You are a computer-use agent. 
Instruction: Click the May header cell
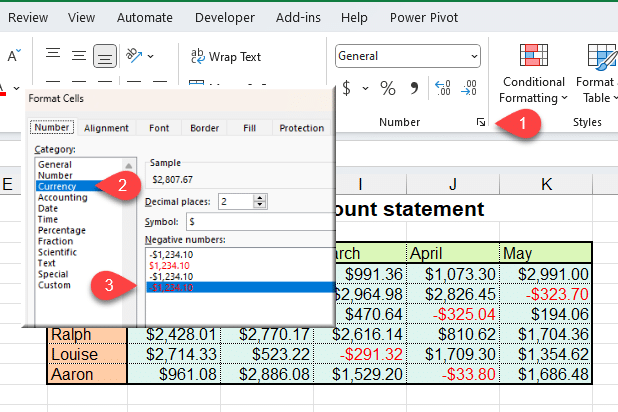[546, 253]
